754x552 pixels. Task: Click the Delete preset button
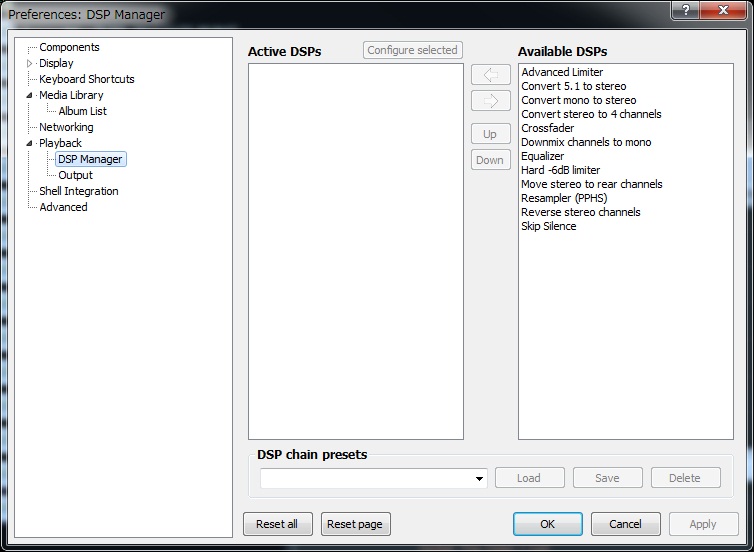coord(685,478)
